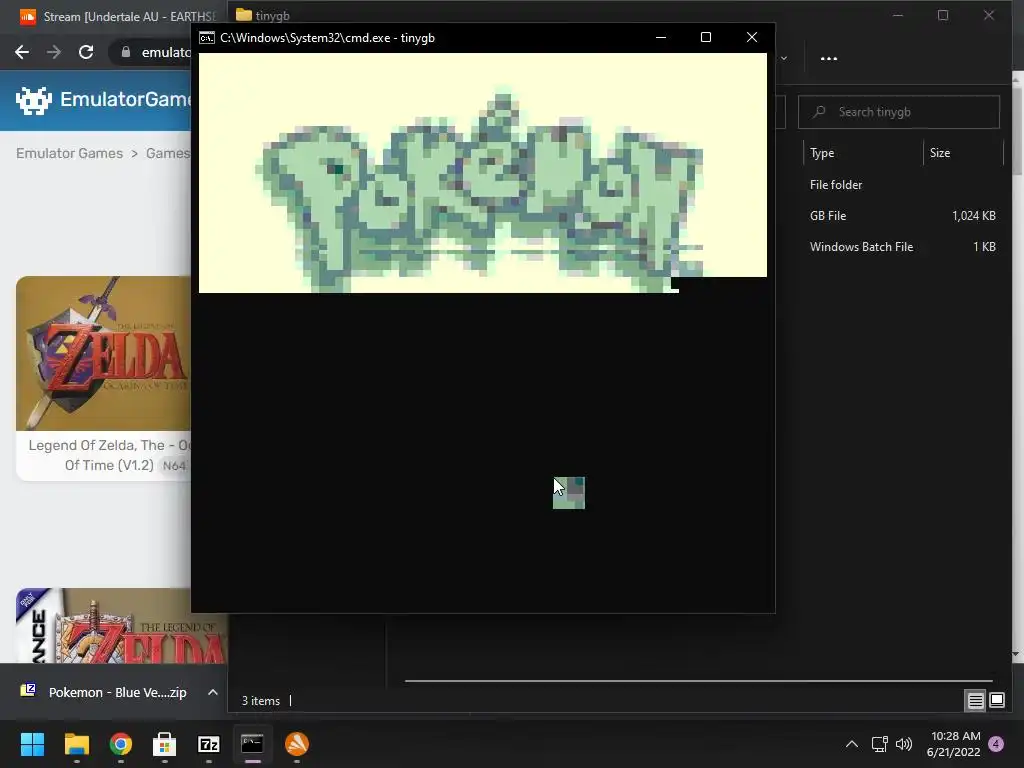Select the Stream Undertale AU browser tab
This screenshot has width=1024, height=768.
point(116,16)
